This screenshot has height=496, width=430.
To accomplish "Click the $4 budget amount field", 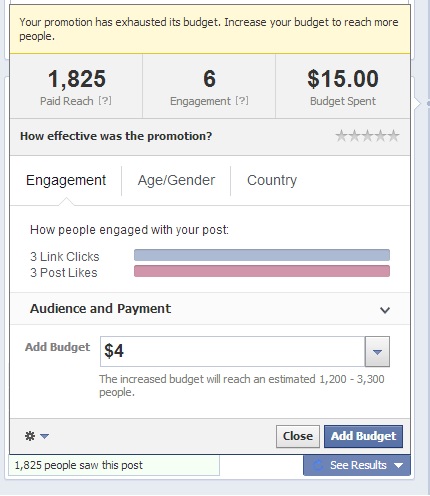I will 233,352.
